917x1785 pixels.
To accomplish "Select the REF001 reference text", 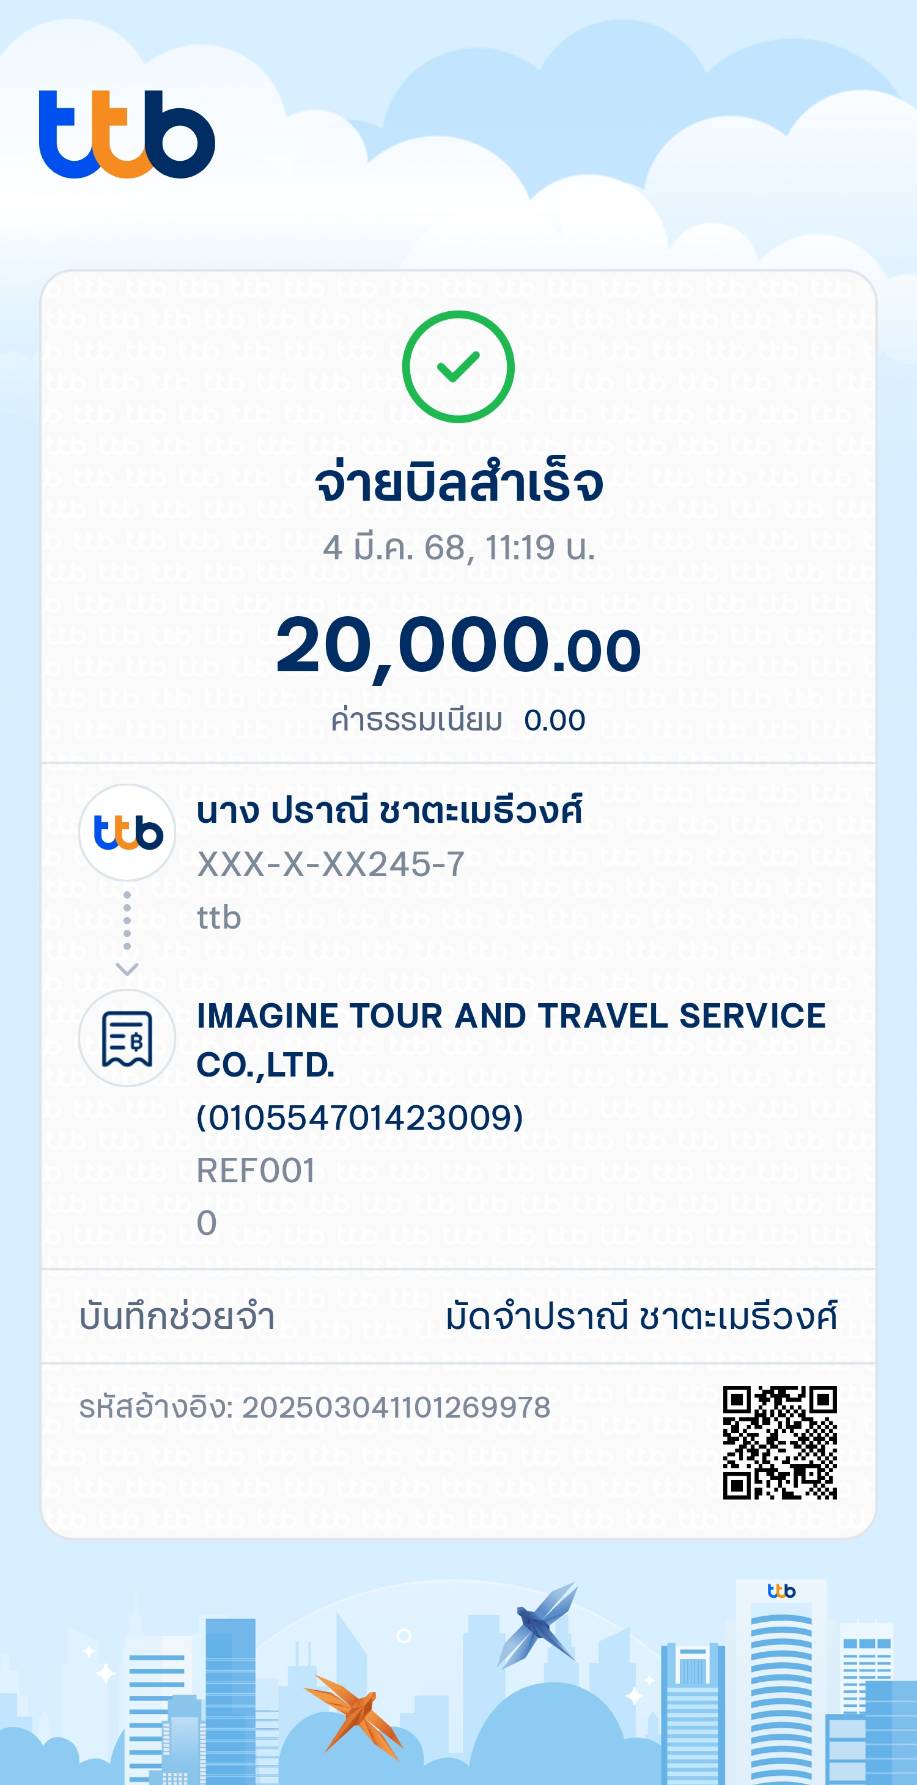I will coord(256,1170).
